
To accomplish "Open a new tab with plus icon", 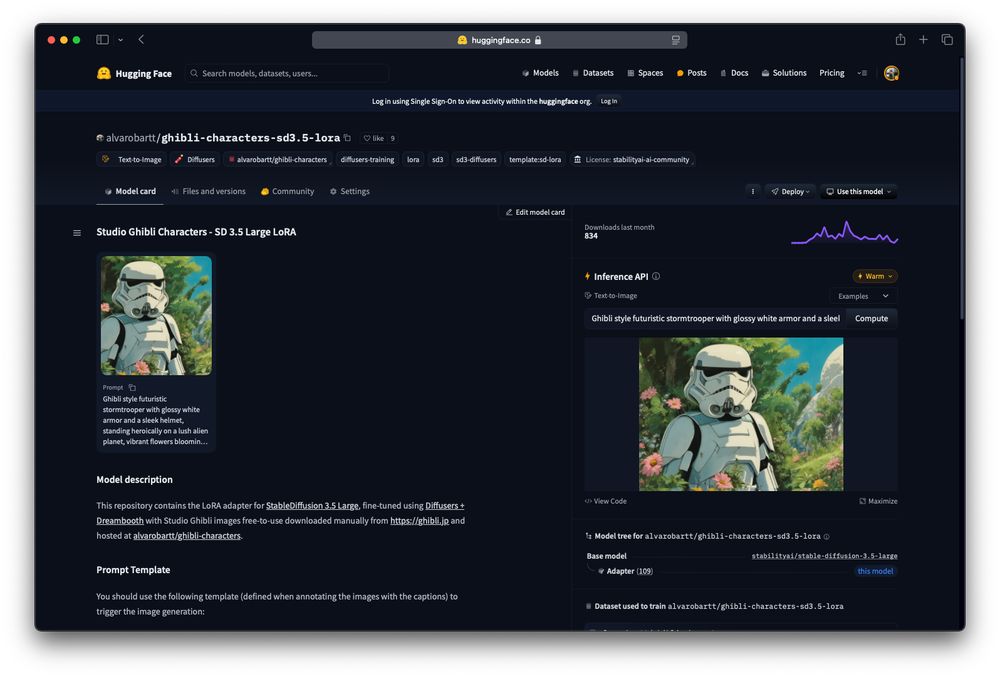I will pyautogui.click(x=923, y=40).
